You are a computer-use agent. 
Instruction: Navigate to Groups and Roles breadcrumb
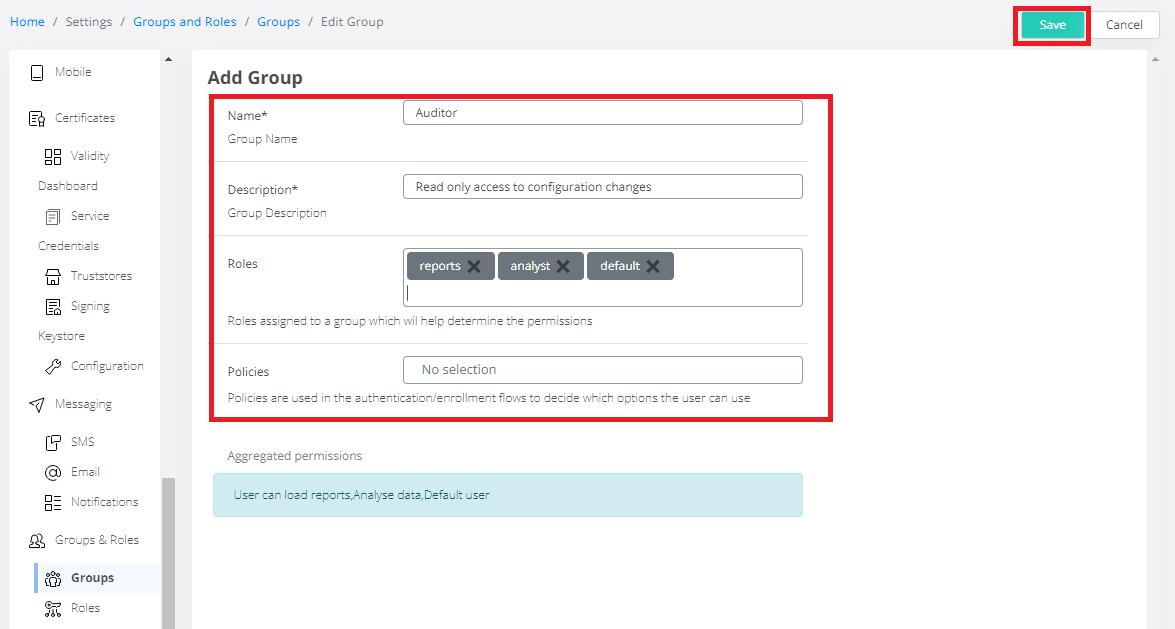tap(185, 22)
